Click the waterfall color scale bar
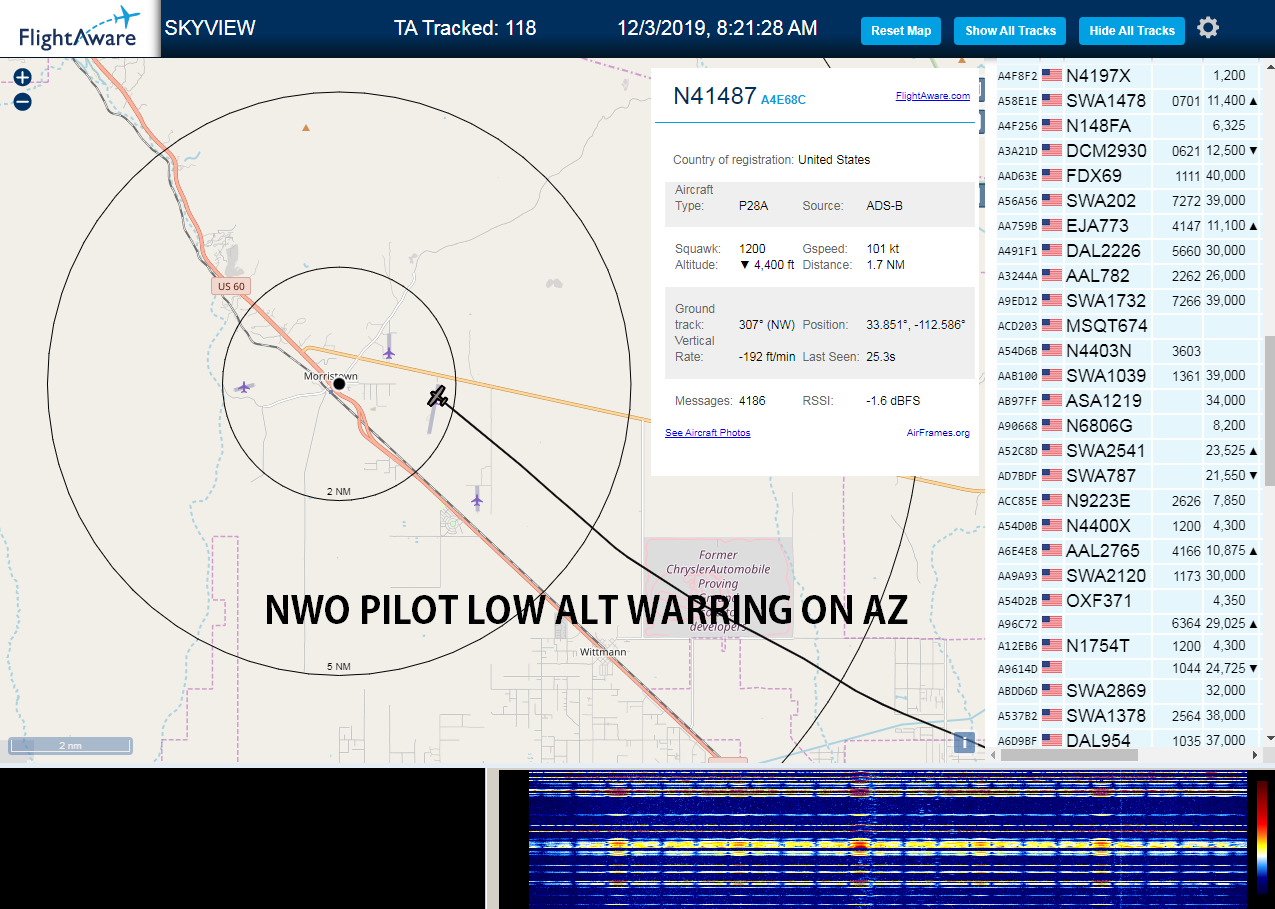Viewport: 1275px width, 909px height. pos(1262,837)
